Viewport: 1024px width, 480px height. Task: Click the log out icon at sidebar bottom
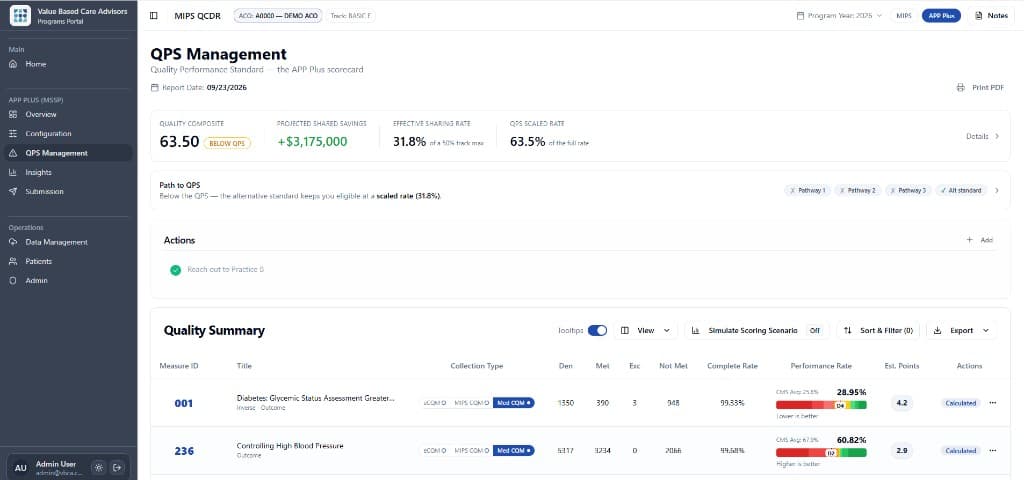pyautogui.click(x=117, y=468)
